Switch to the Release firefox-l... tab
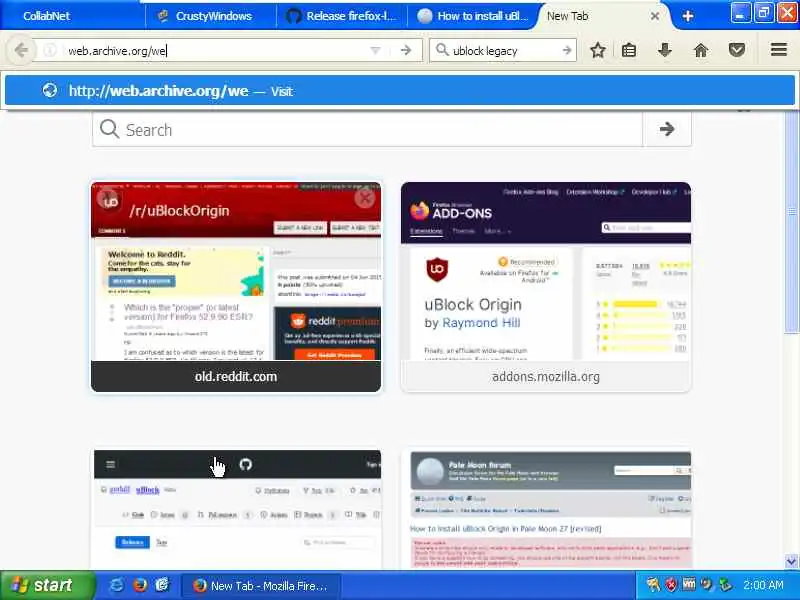Image resolution: width=800 pixels, height=600 pixels. click(342, 16)
